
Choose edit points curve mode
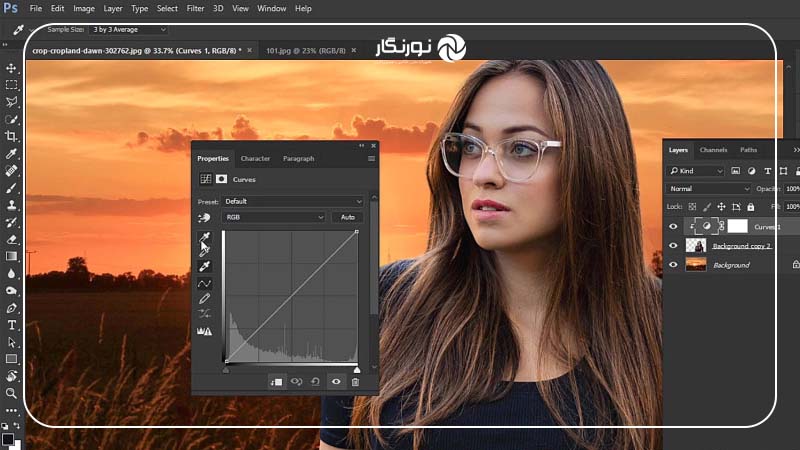pos(205,284)
